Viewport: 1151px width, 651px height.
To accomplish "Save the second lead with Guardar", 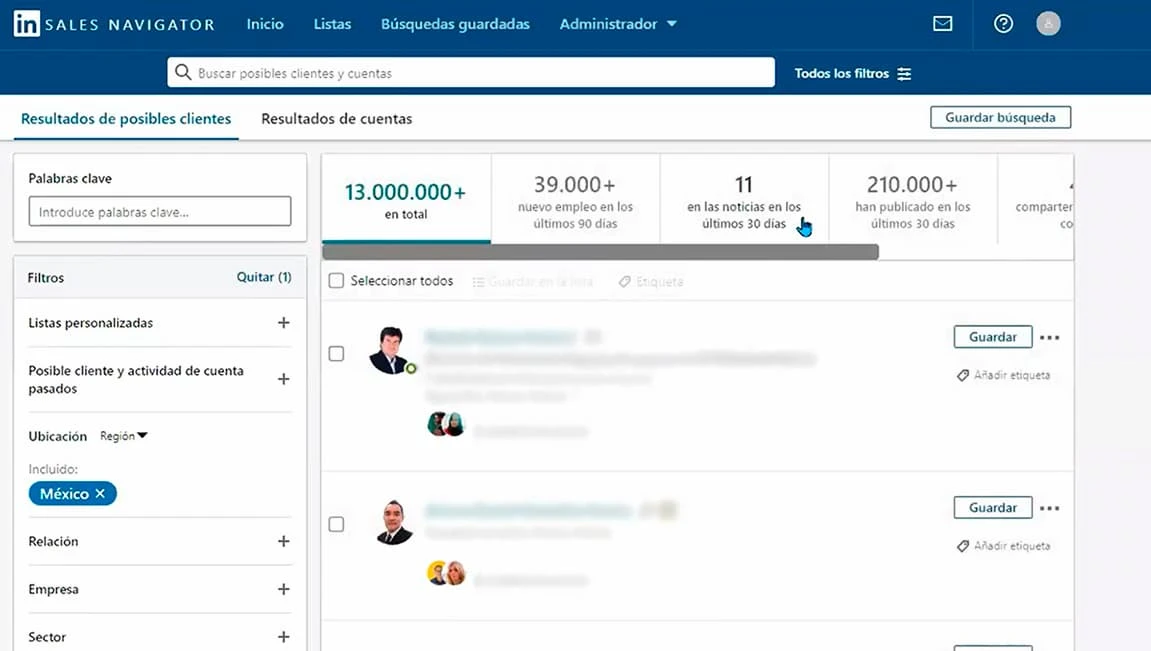I will [x=993, y=508].
